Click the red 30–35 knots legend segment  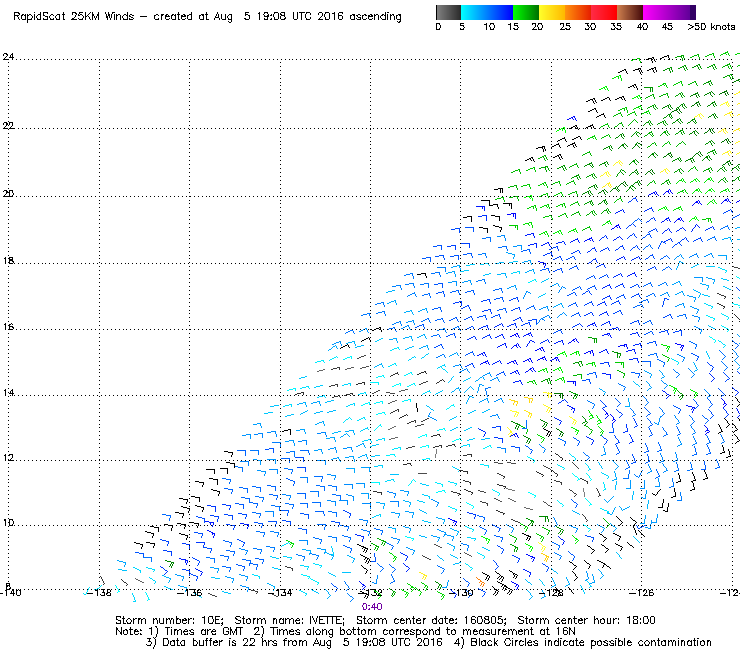604,12
